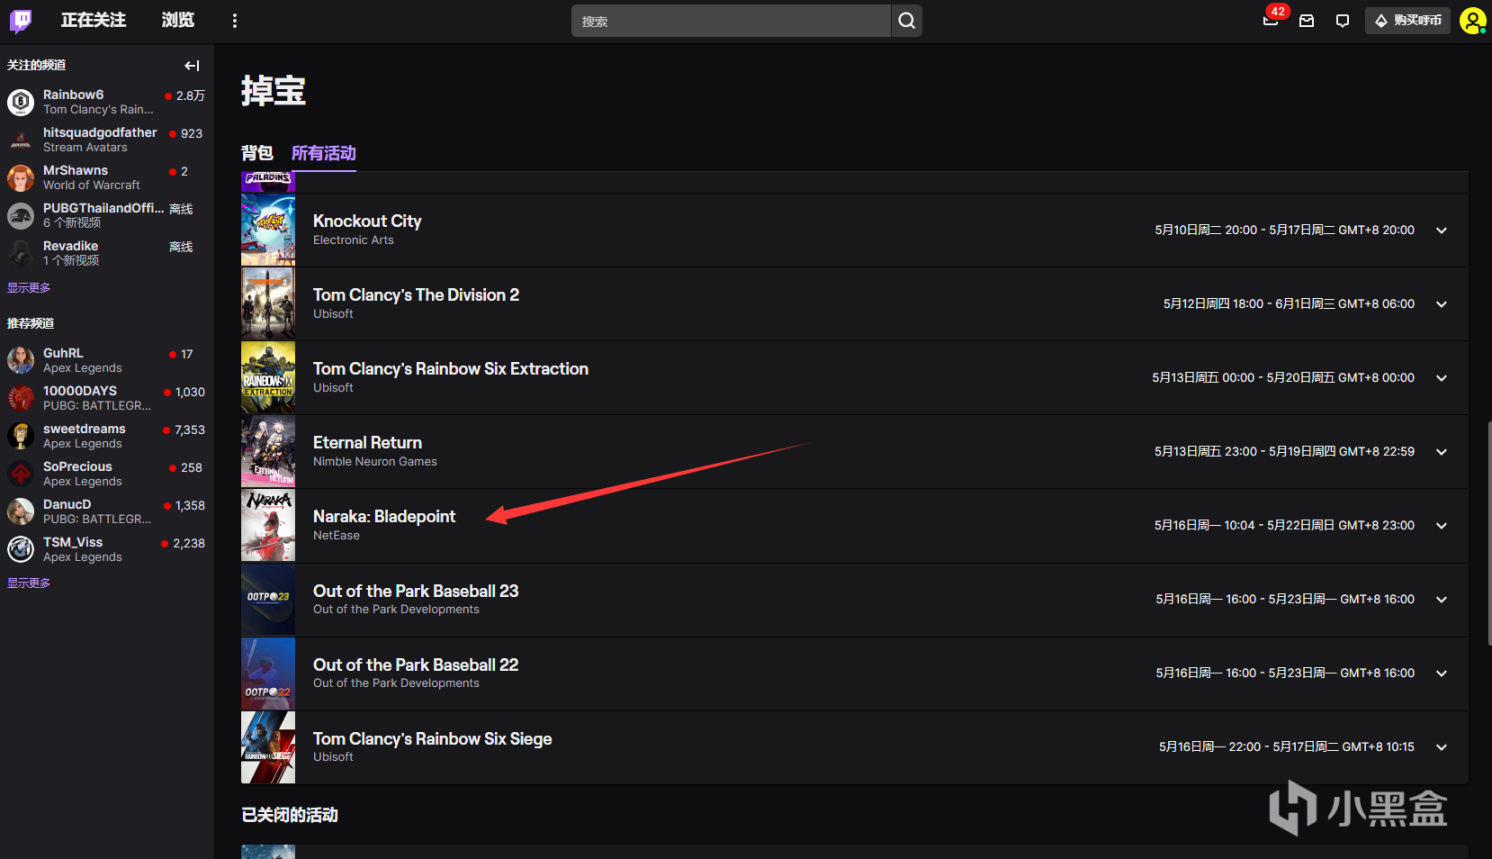Expand the Knockout City drop campaign
Image resolution: width=1492 pixels, height=859 pixels.
coord(1441,230)
